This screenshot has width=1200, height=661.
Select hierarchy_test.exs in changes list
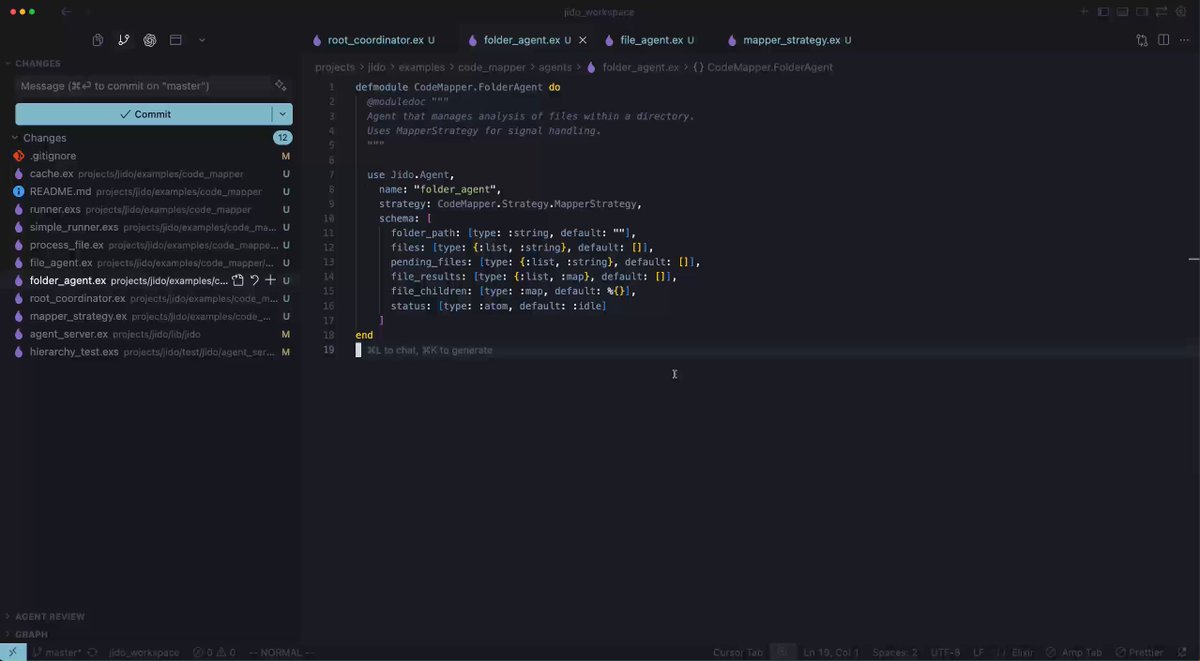click(150, 352)
